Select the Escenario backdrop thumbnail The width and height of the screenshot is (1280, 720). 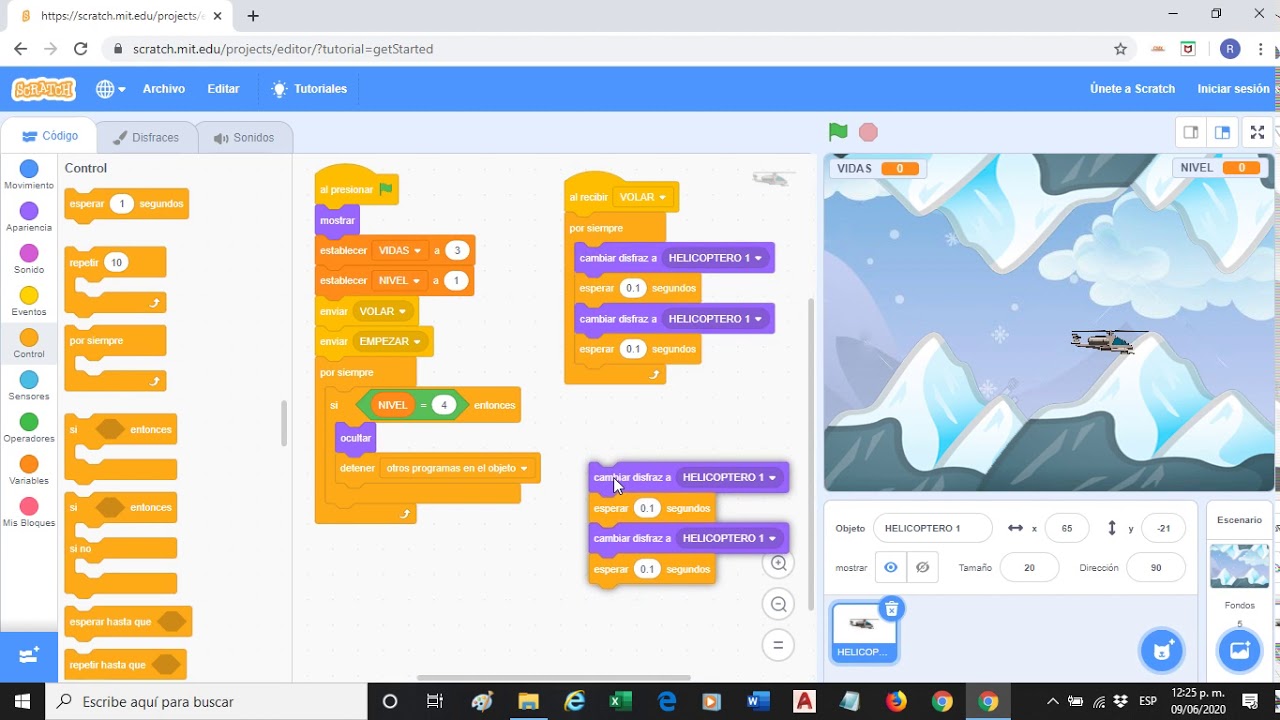(x=1239, y=566)
